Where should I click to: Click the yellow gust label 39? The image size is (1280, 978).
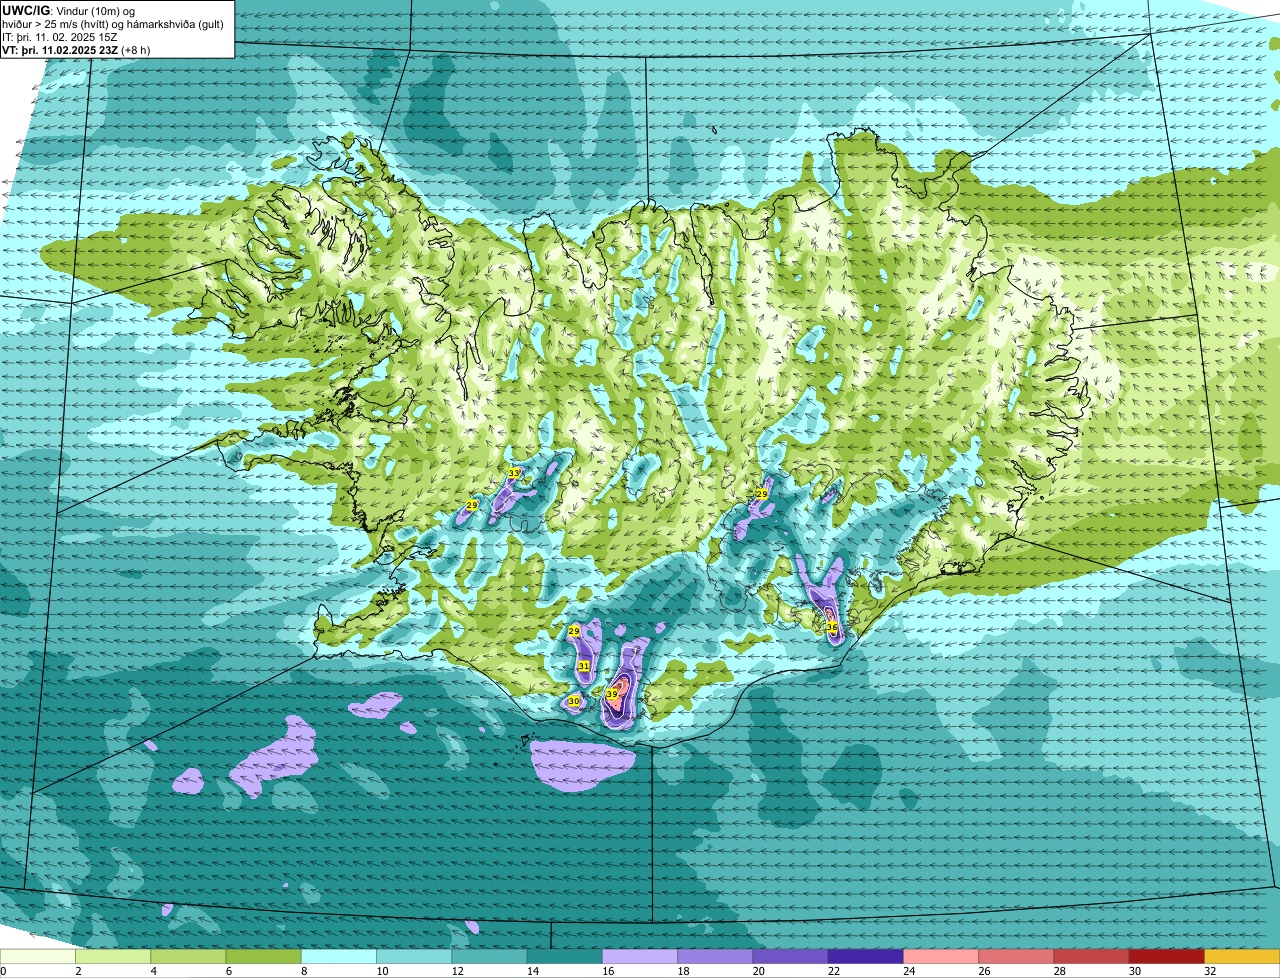tap(612, 694)
